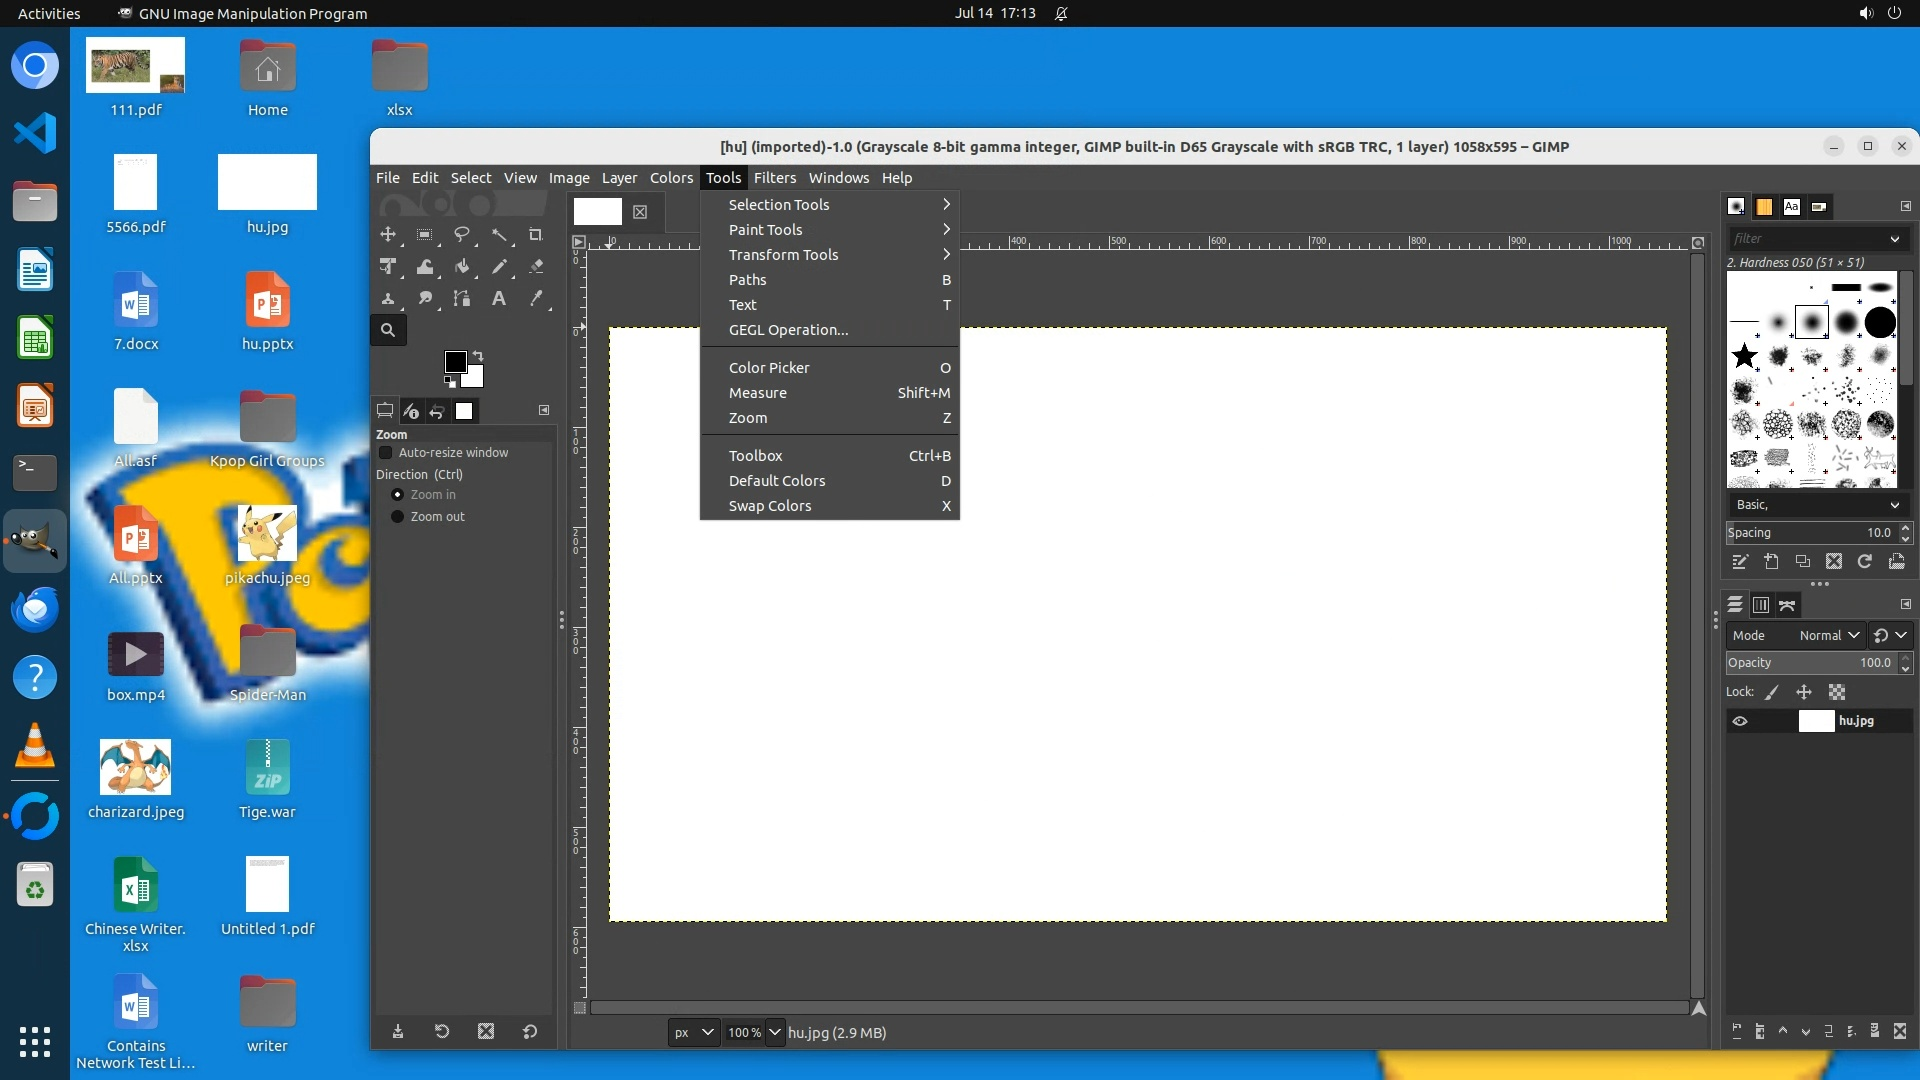Open the Filters menu
This screenshot has height=1080, width=1920.
click(x=774, y=178)
